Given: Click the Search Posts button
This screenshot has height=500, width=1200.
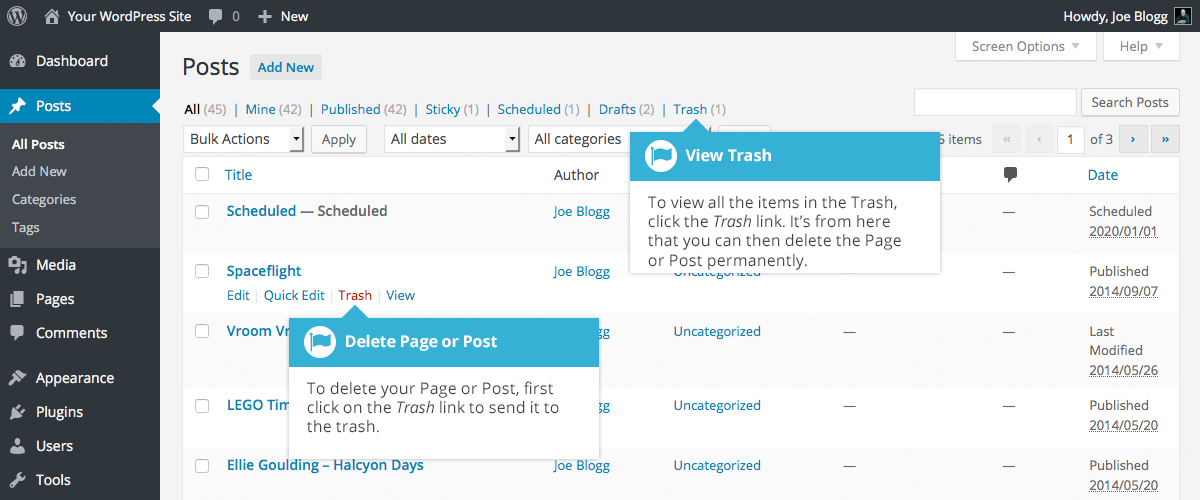Looking at the screenshot, I should (x=1130, y=102).
